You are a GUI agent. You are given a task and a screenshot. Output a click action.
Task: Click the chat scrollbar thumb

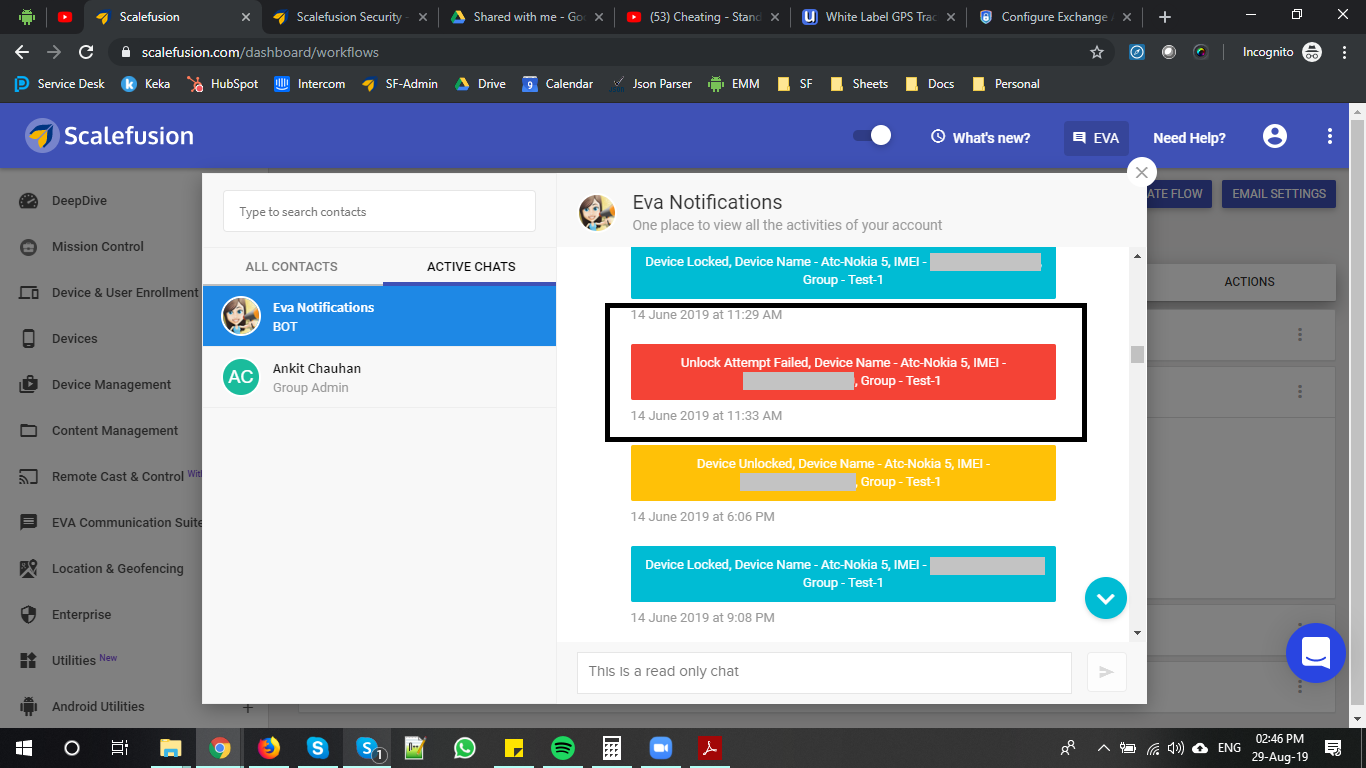1137,354
